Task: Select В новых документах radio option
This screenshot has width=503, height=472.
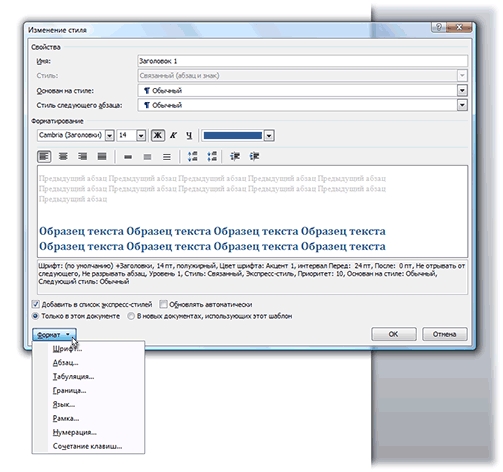Action: coord(131,316)
